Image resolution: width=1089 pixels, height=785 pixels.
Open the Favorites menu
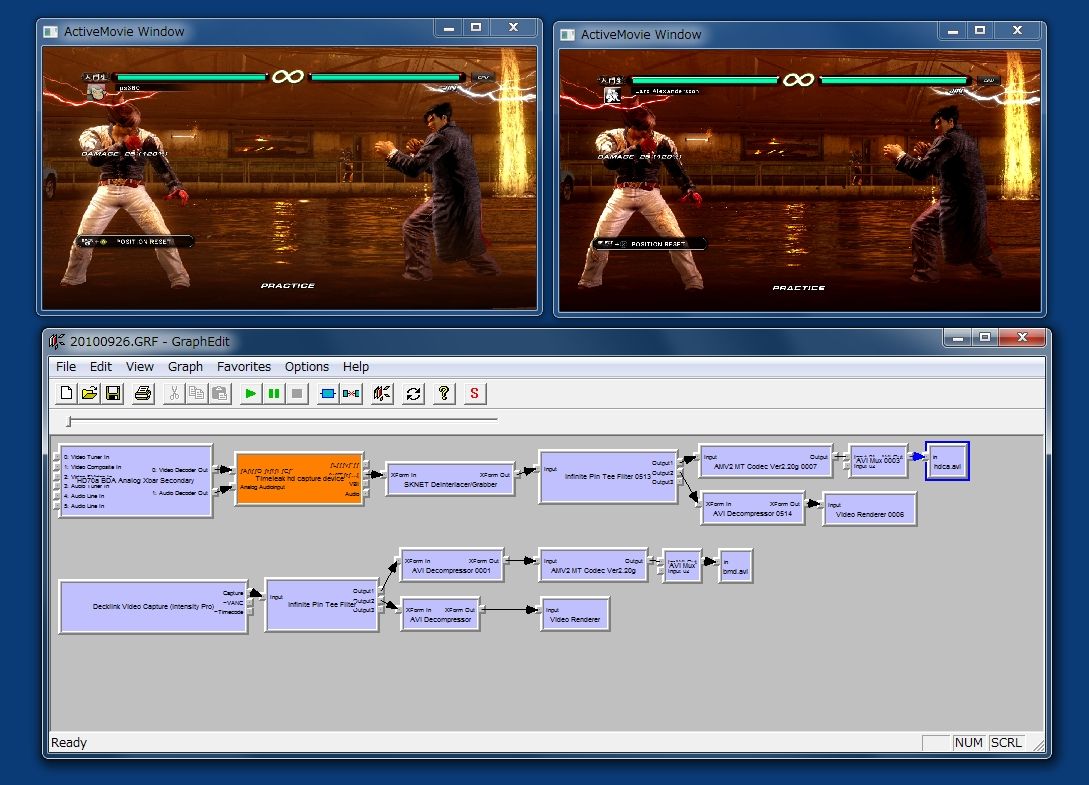[244, 367]
